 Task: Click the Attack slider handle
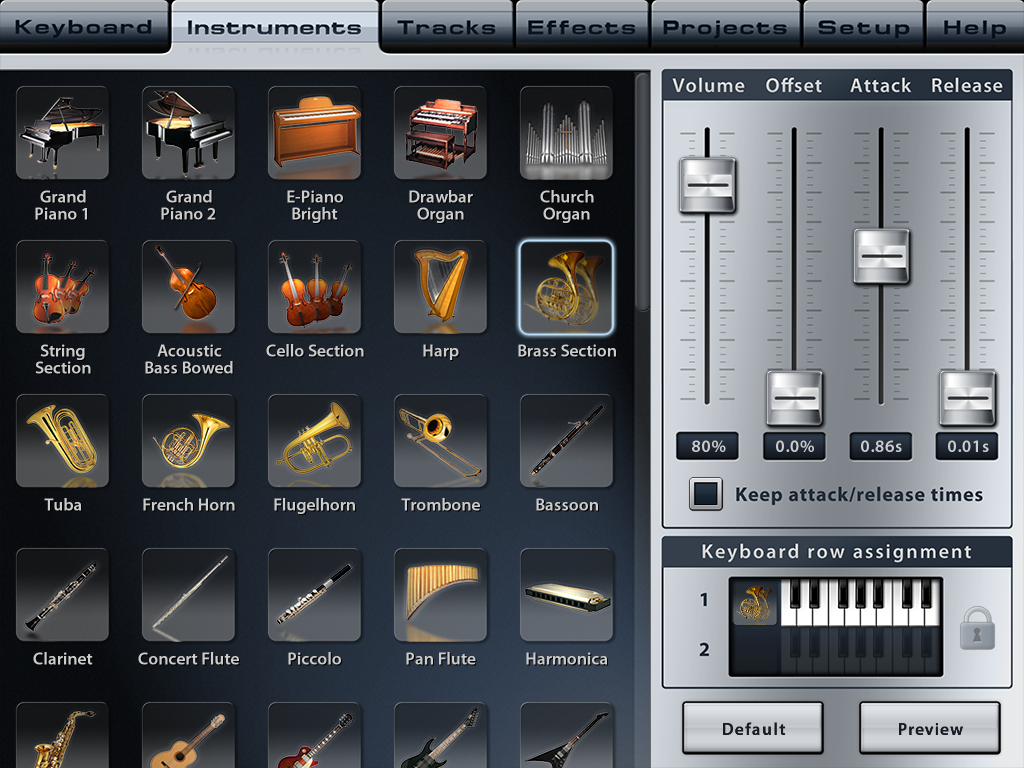(881, 256)
